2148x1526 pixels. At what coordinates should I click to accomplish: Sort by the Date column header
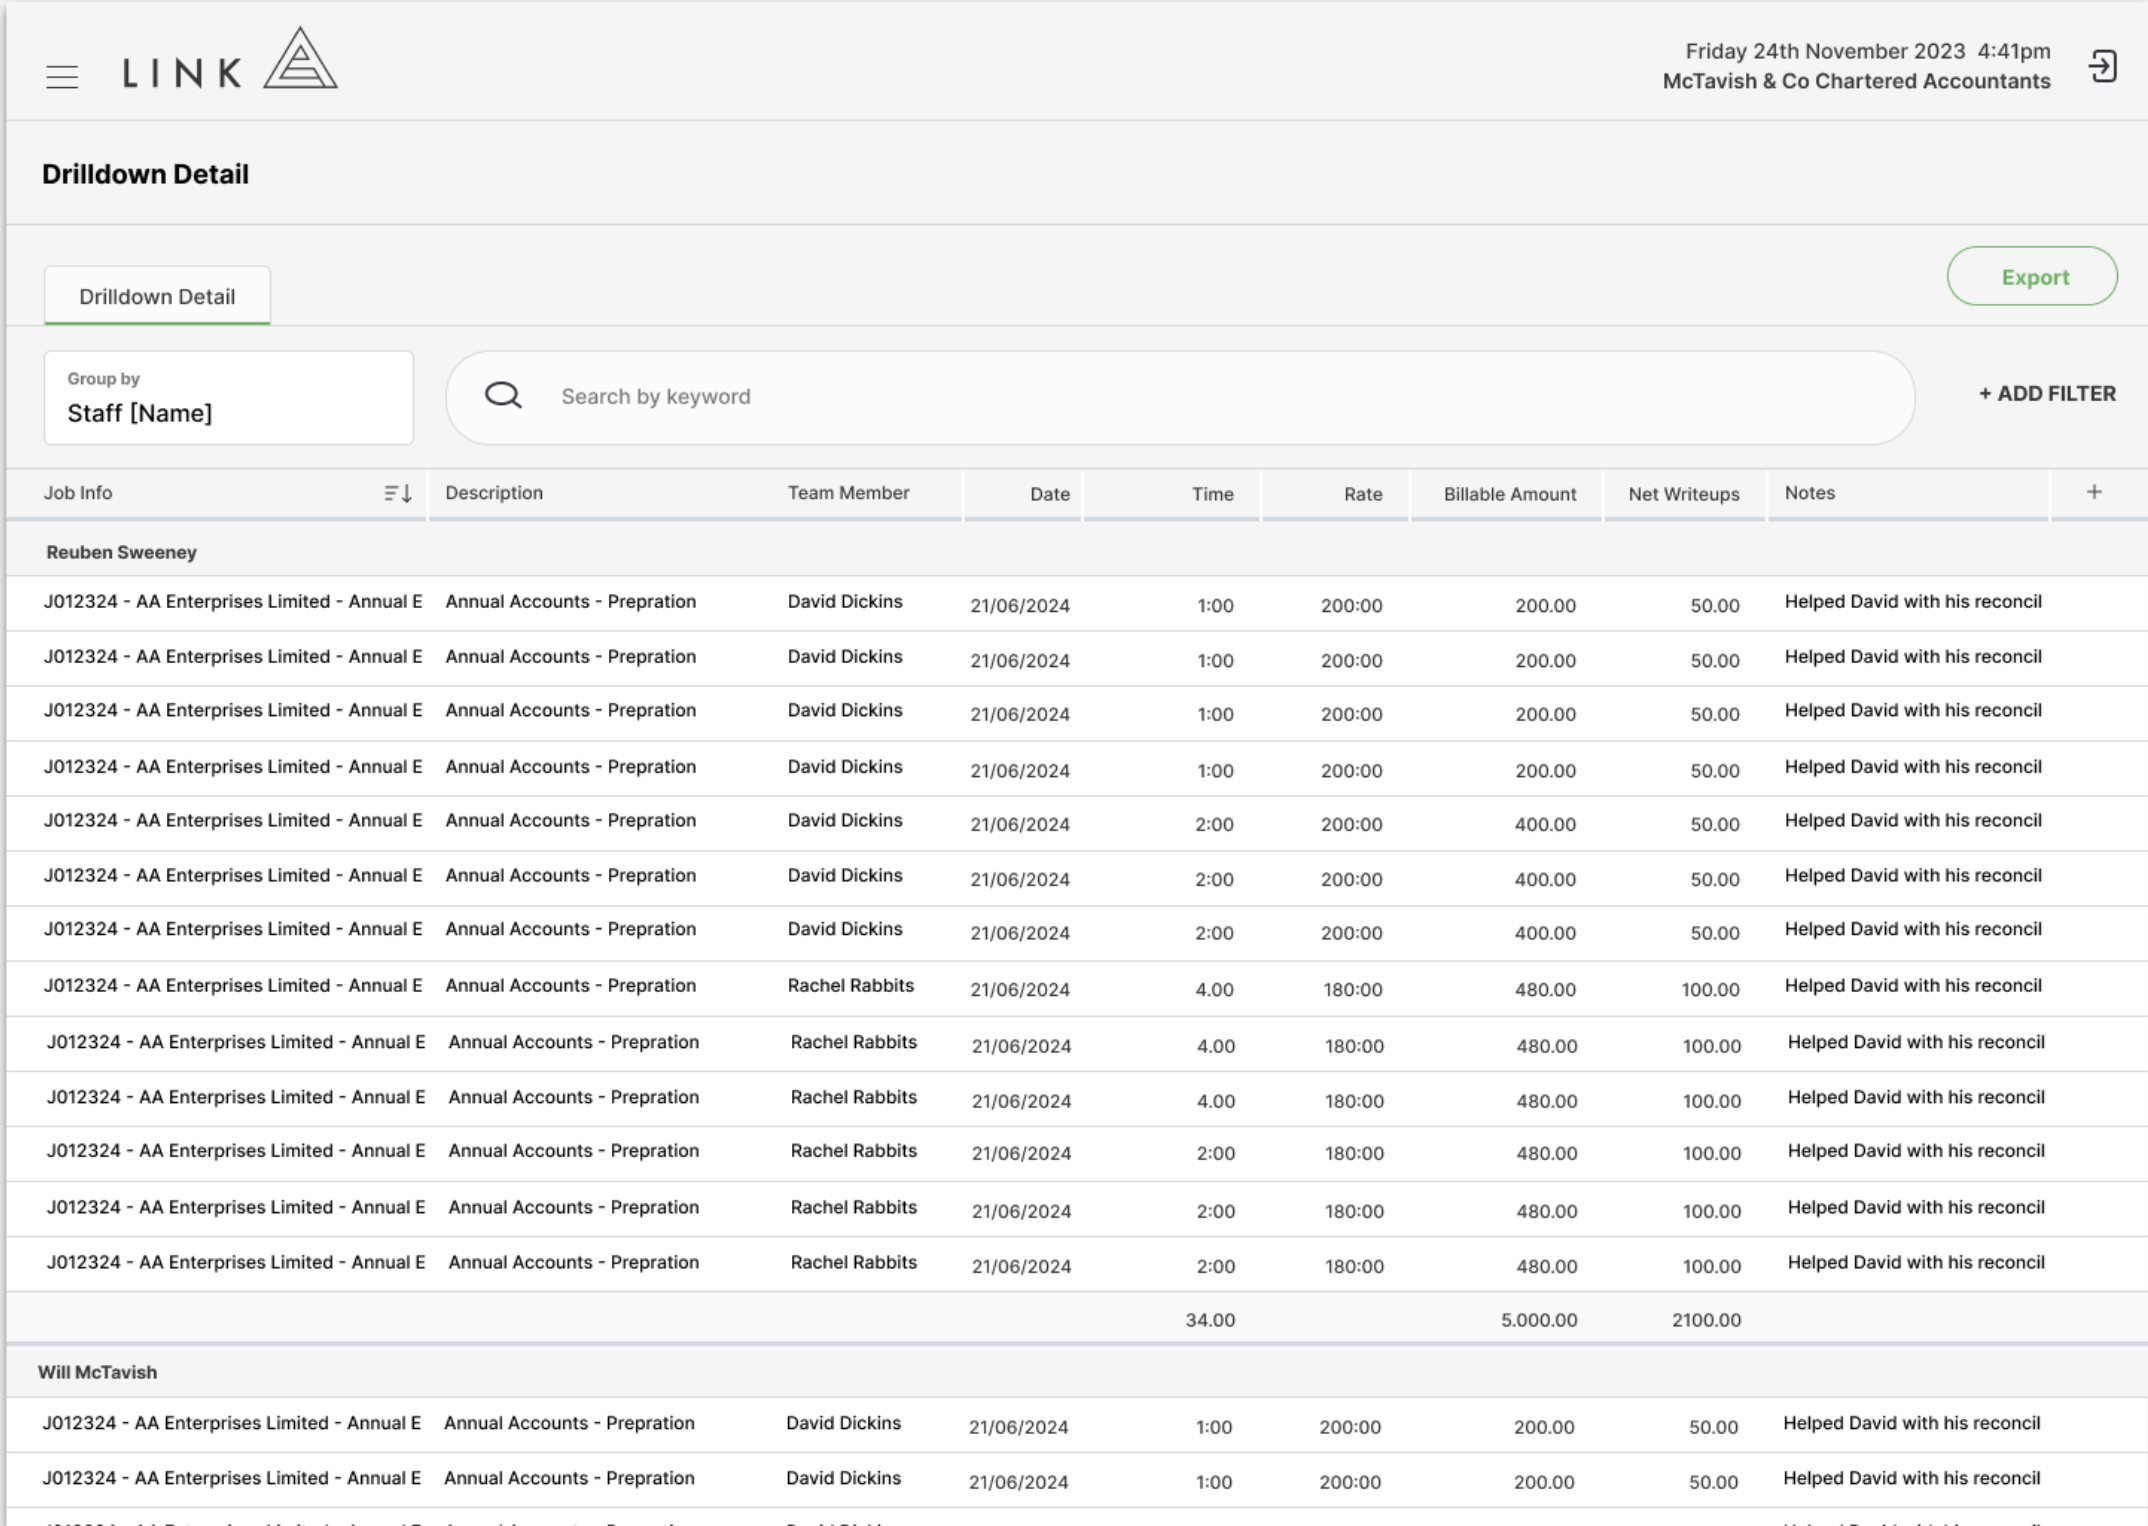(x=1050, y=494)
